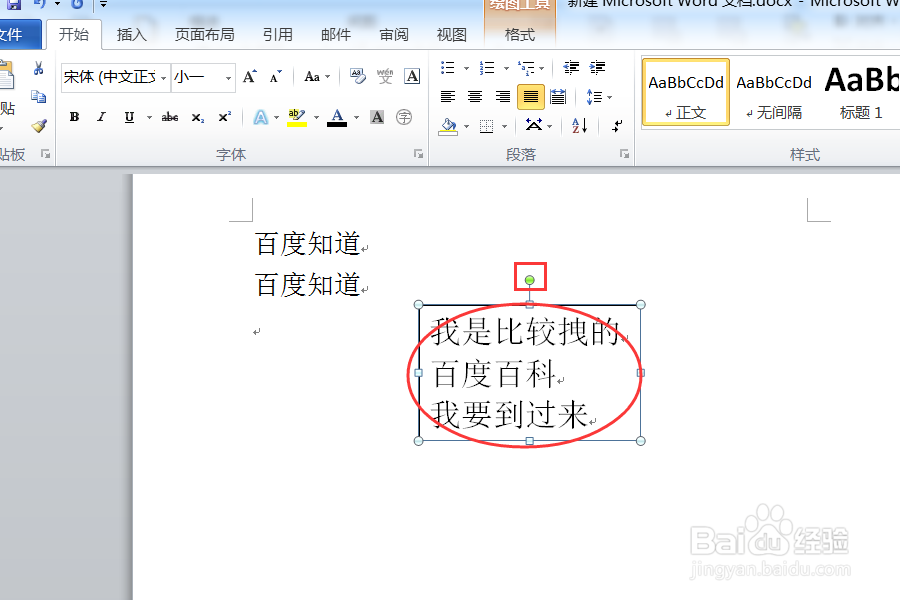Switch to the 页面布局 tab
The image size is (900, 600).
point(204,35)
